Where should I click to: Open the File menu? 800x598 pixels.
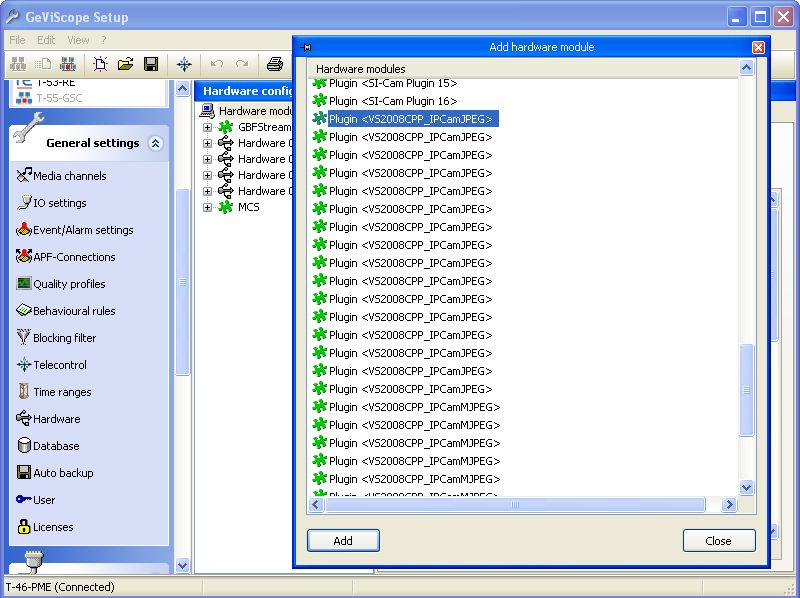pos(17,40)
